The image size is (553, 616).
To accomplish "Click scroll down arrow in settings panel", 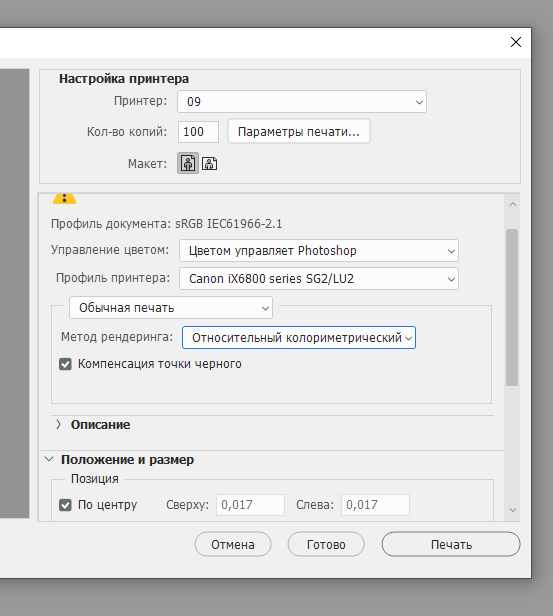I will click(513, 510).
